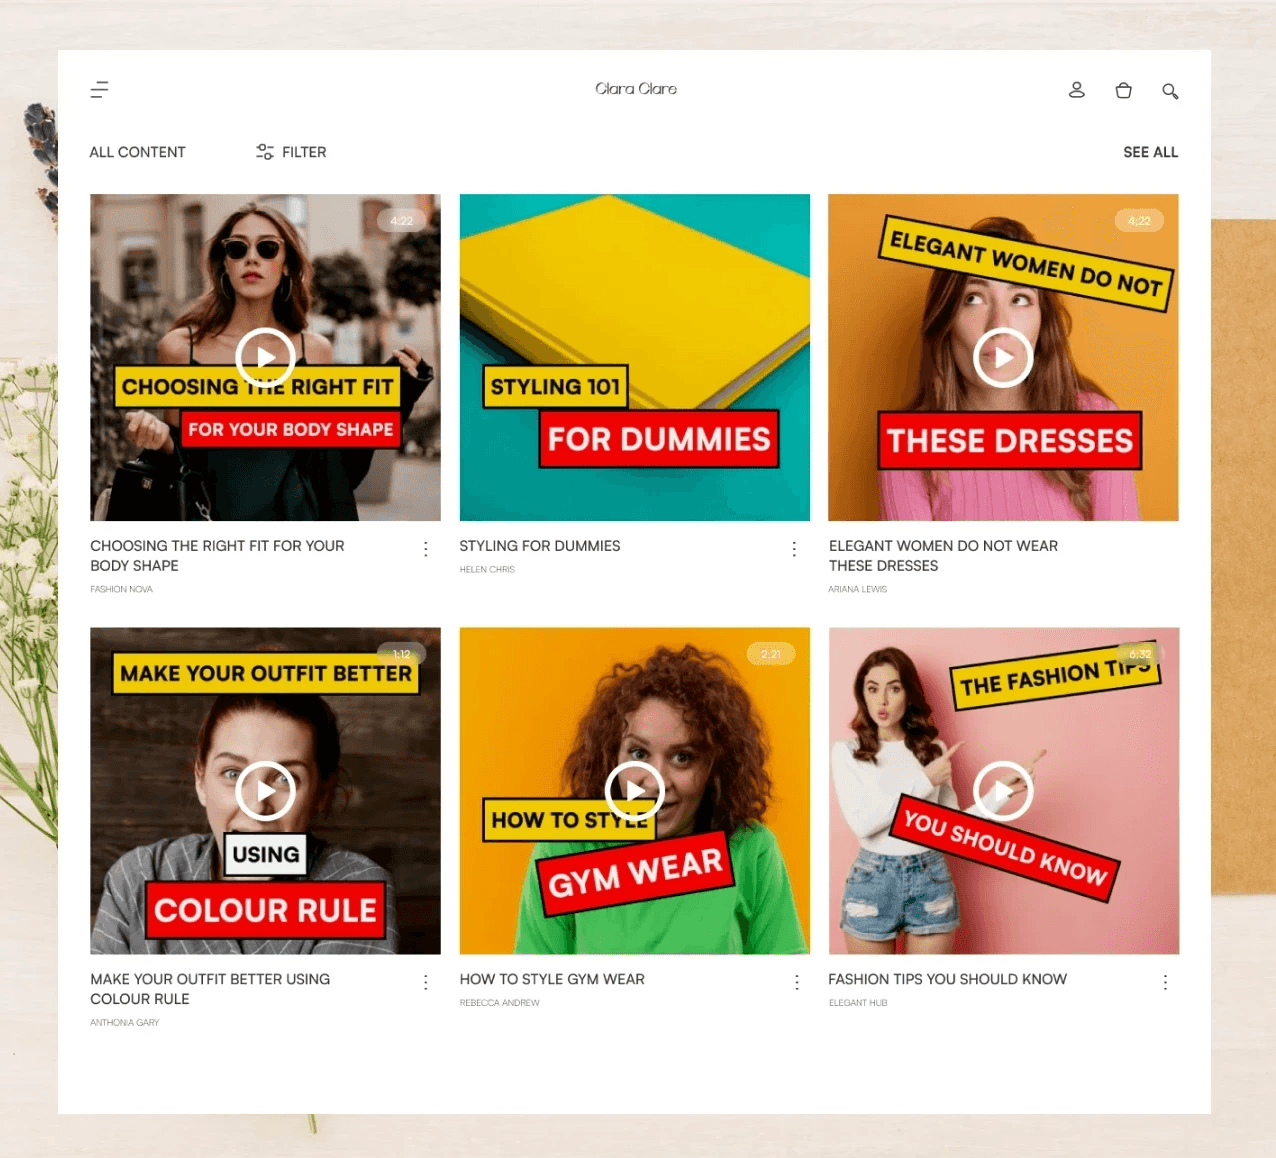Go to Clara Clare logo home
Image resolution: width=1276 pixels, height=1158 pixels.
tap(636, 89)
